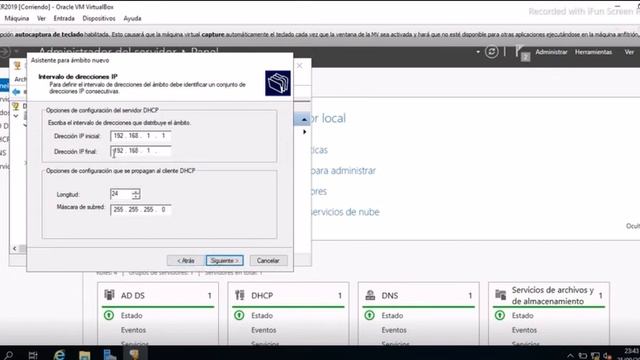Open the Ayuda menu in VirtualBox

tap(132, 18)
